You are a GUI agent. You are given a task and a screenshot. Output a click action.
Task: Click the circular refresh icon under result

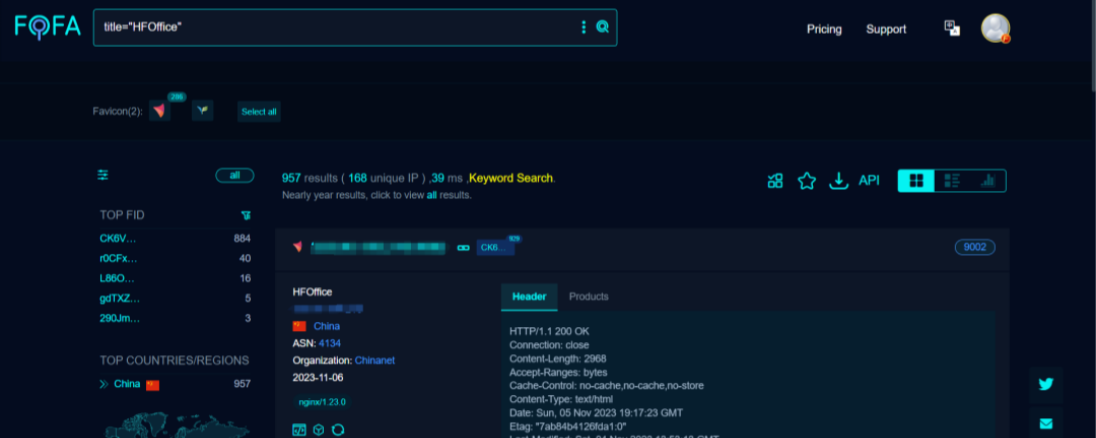point(338,430)
